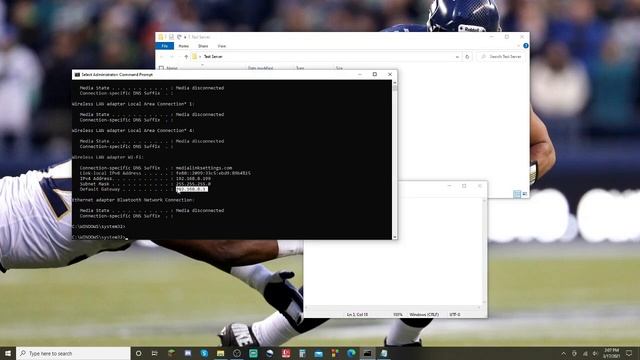The width and height of the screenshot is (640, 360).
Task: Click the IPv4 Address line
Action: [145, 179]
